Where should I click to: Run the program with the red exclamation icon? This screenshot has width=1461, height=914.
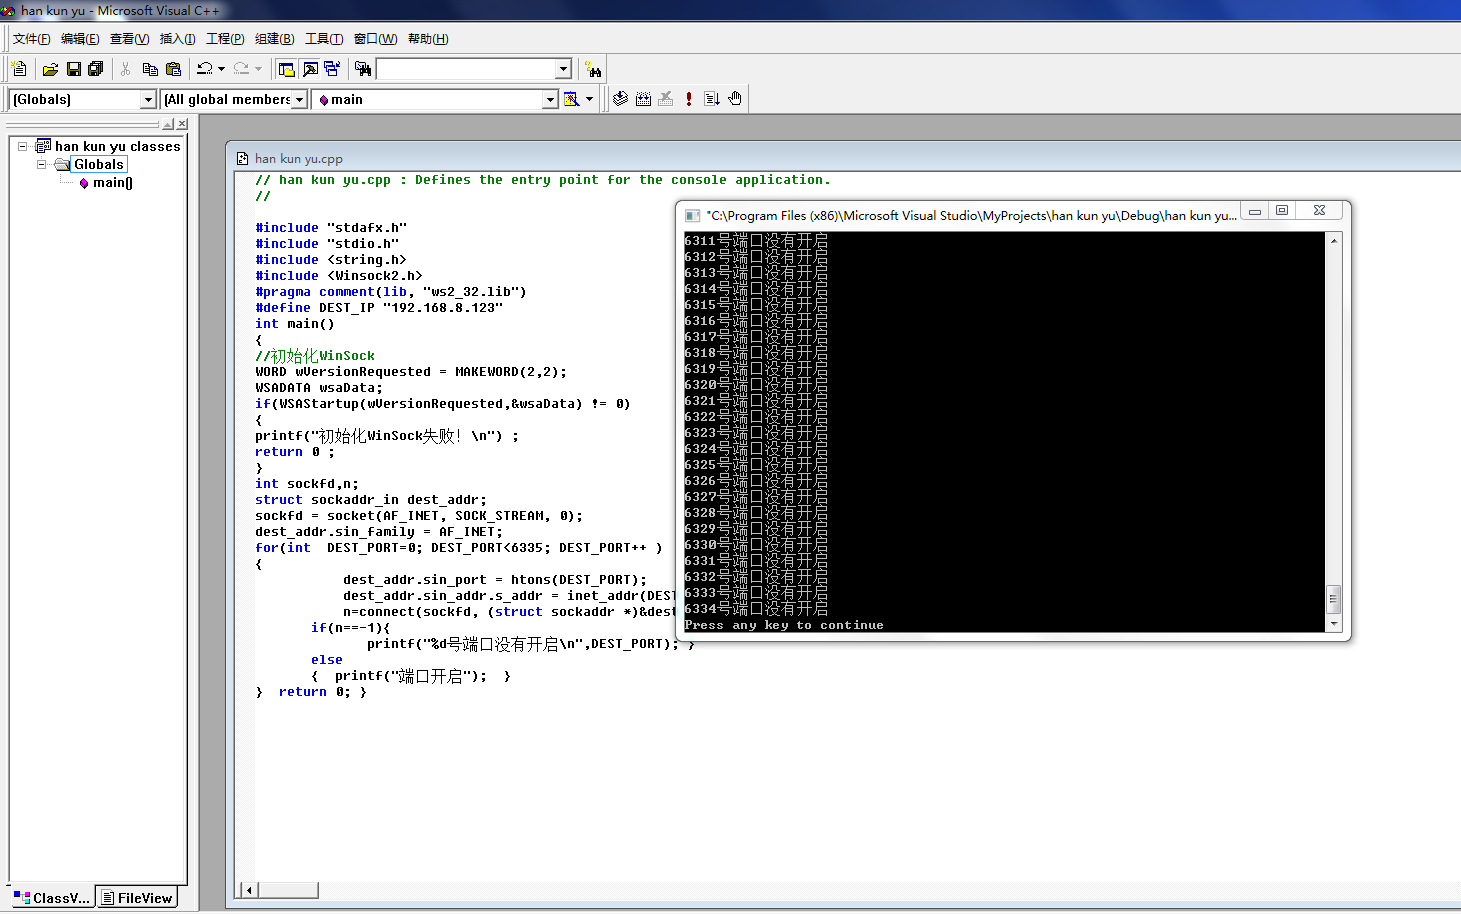[689, 99]
